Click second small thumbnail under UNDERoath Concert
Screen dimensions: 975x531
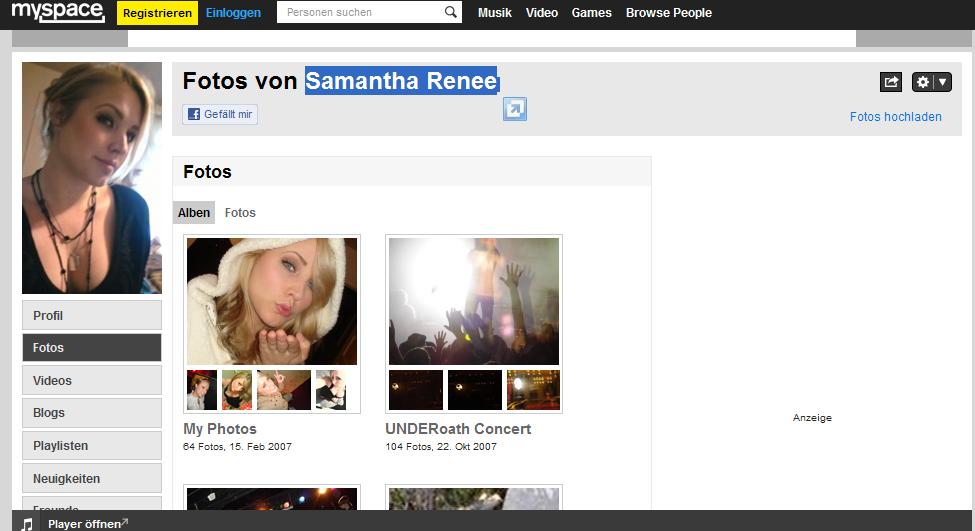[475, 390]
